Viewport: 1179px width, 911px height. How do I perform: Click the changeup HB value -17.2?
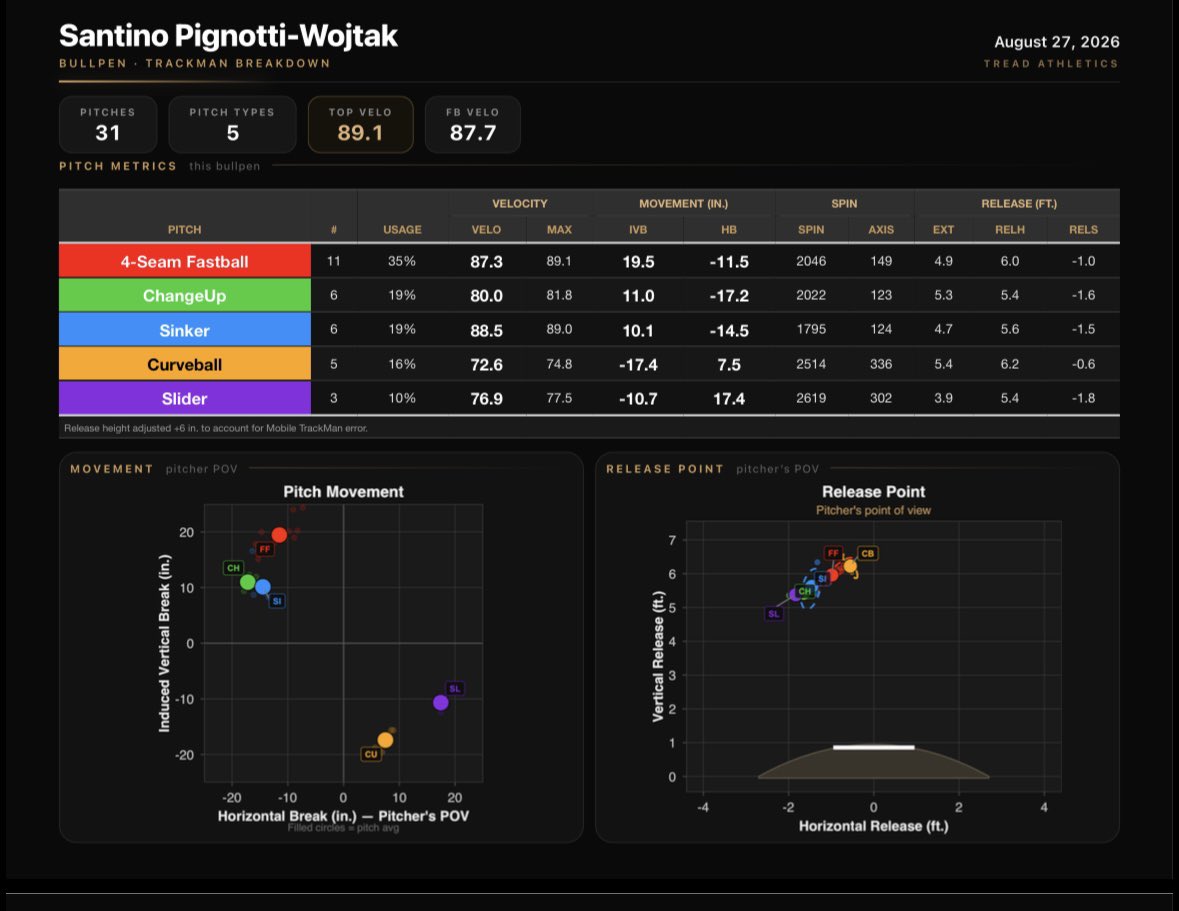coord(729,295)
